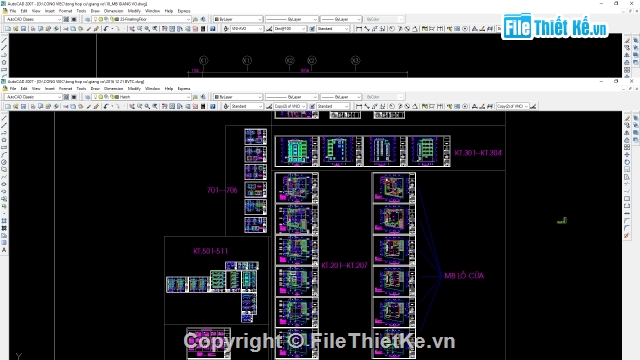Click the Center mark icon on dimension toolbar
Image resolution: width=640 pixels, height=360 pixels.
pos(465,107)
